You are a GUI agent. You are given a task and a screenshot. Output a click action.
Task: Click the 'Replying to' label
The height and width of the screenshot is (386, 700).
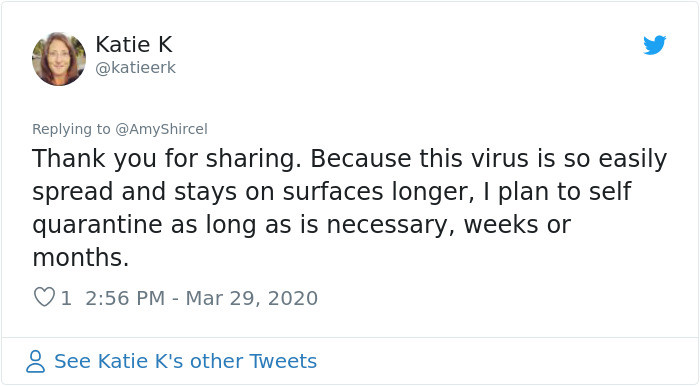tap(71, 129)
